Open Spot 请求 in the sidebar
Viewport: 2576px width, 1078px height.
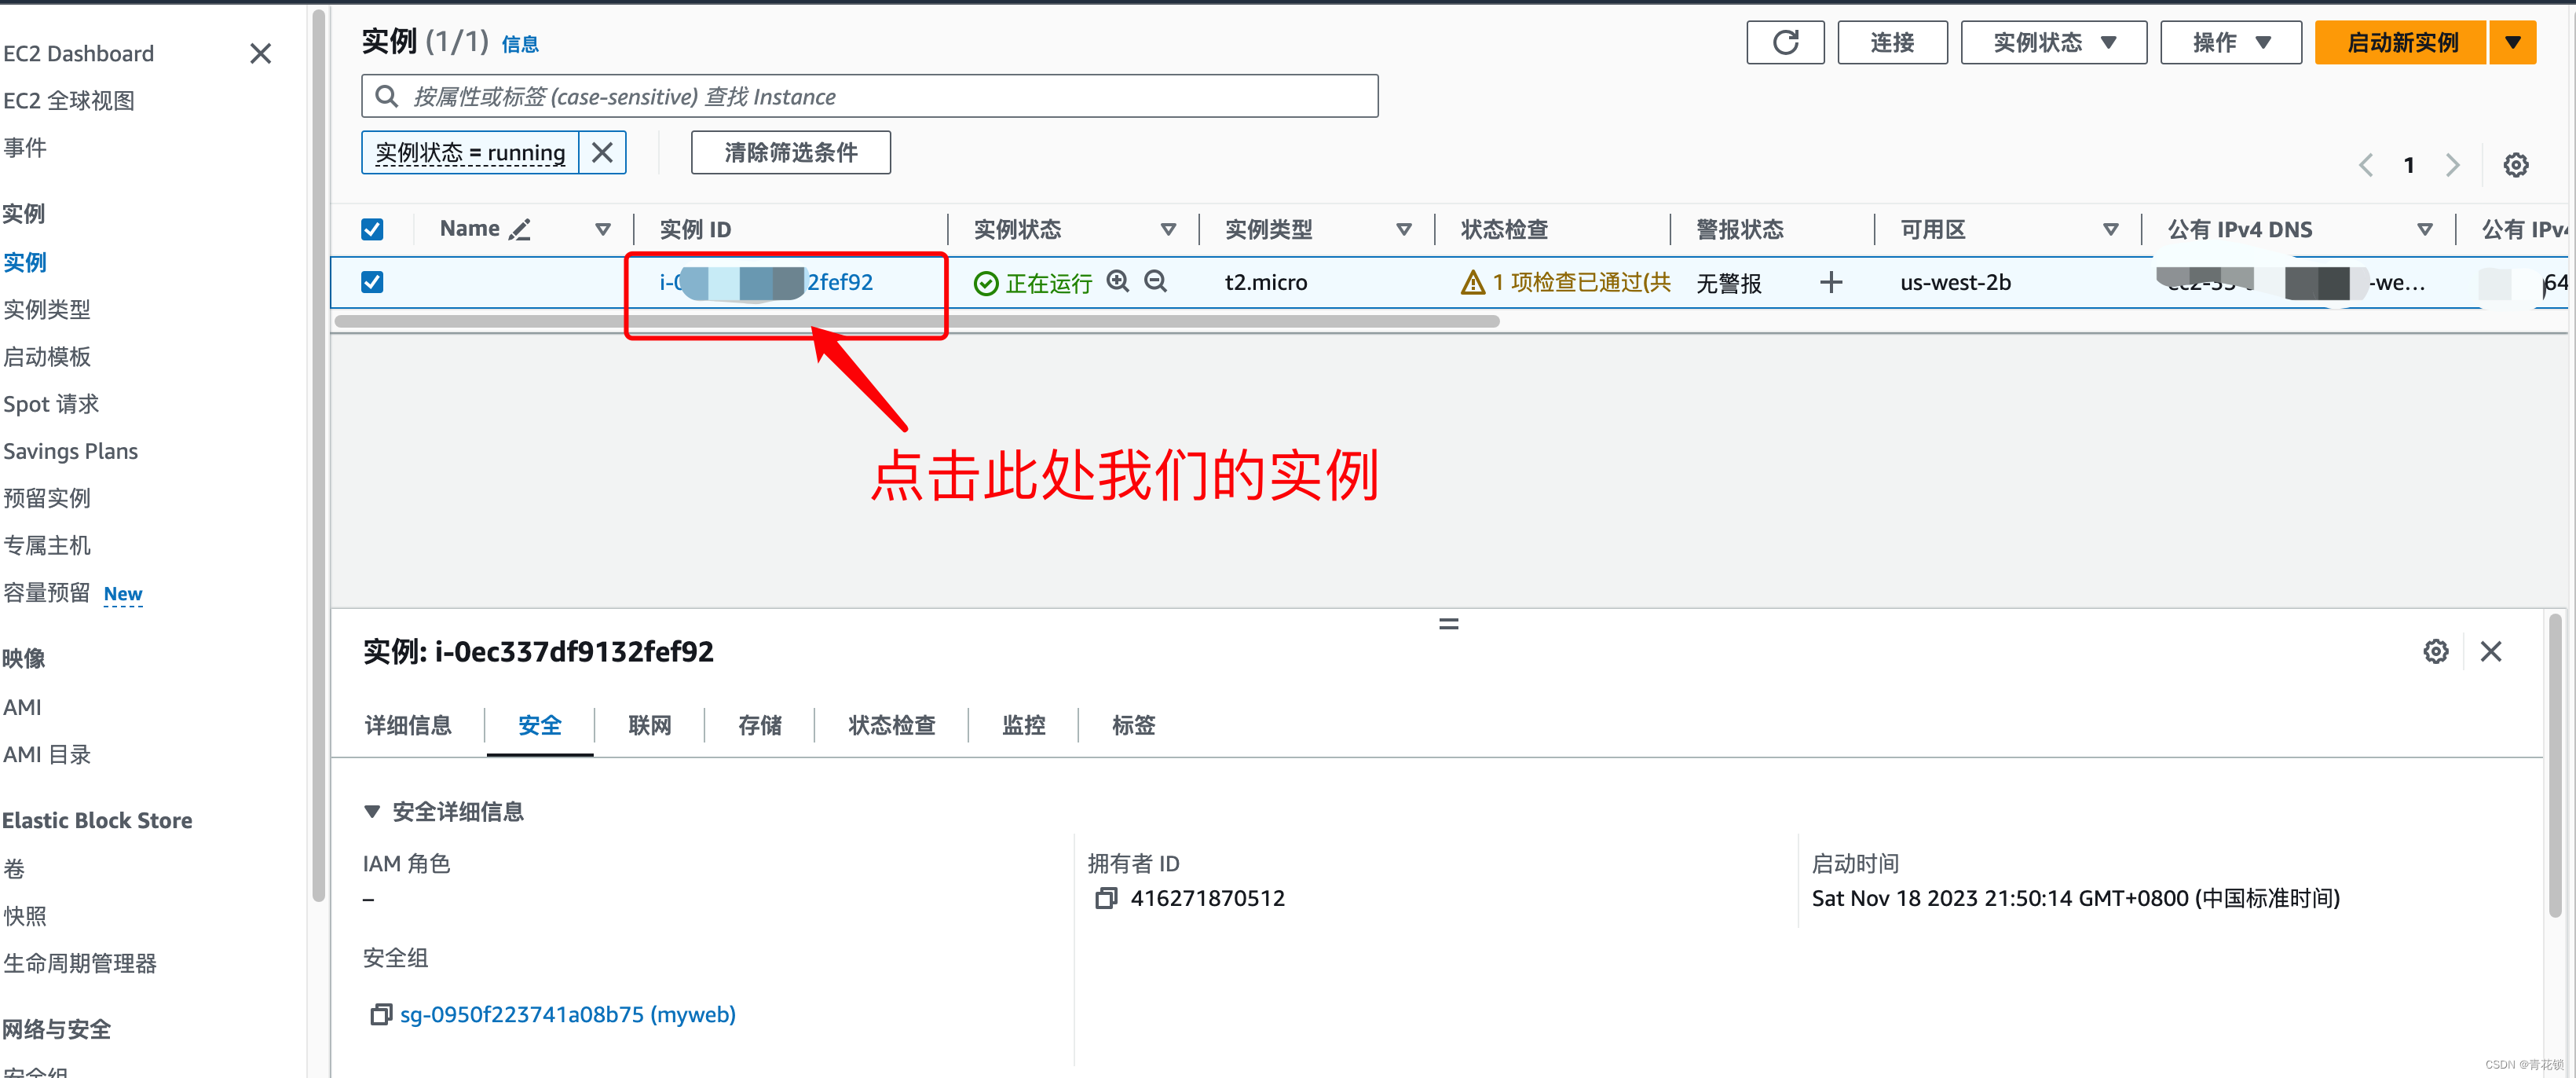click(51, 404)
